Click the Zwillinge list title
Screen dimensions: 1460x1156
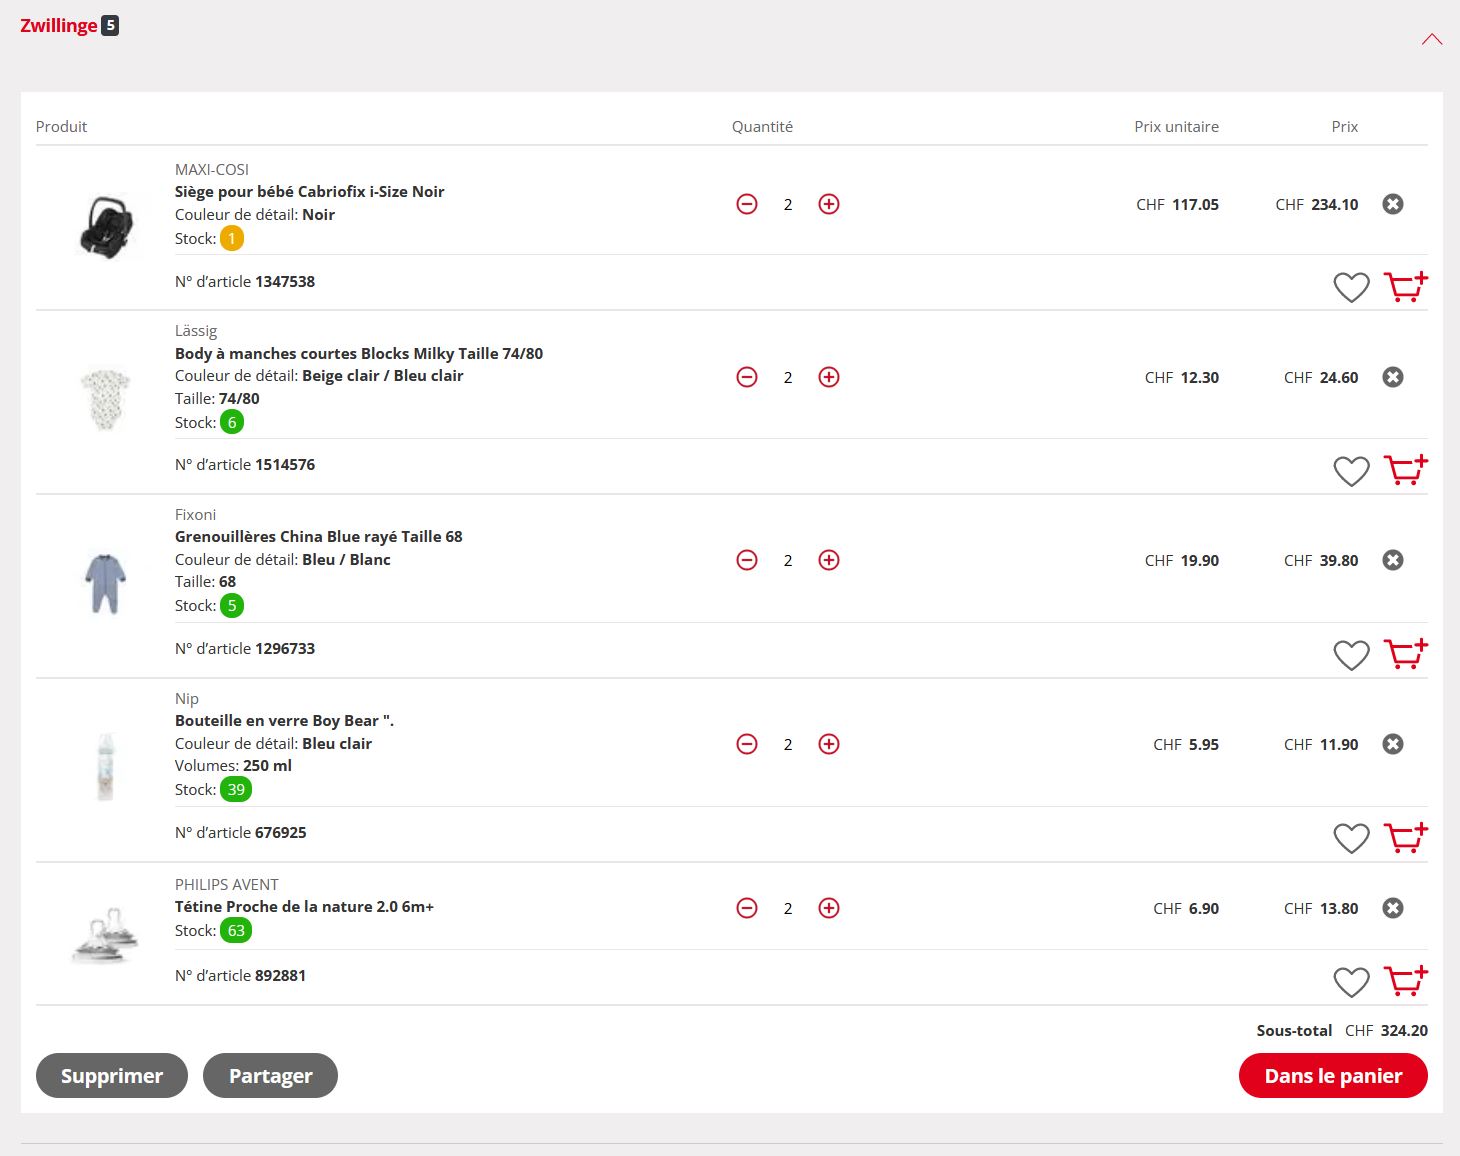pyautogui.click(x=59, y=26)
